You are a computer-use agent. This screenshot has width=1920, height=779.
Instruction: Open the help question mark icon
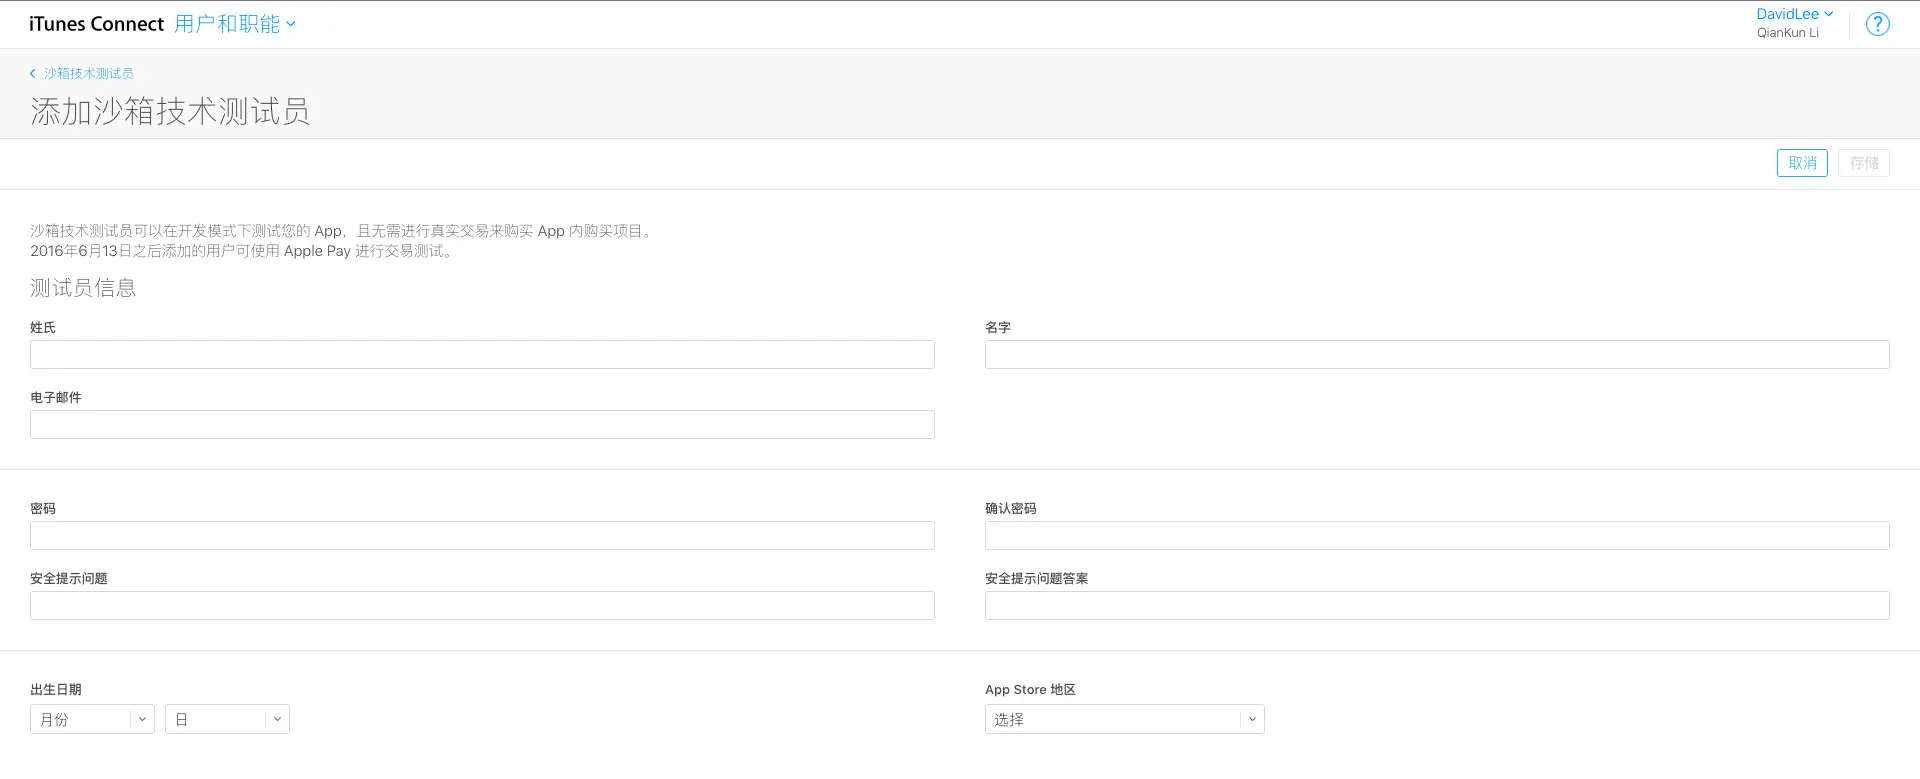1877,24
